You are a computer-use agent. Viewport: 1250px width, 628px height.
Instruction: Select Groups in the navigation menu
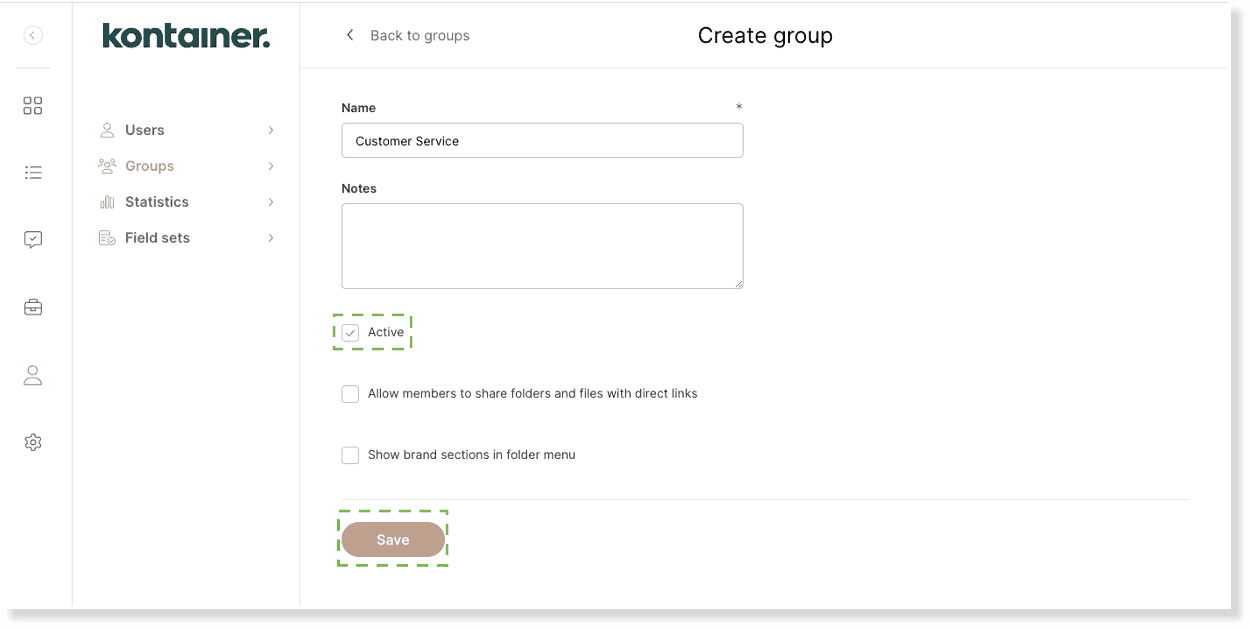(149, 166)
